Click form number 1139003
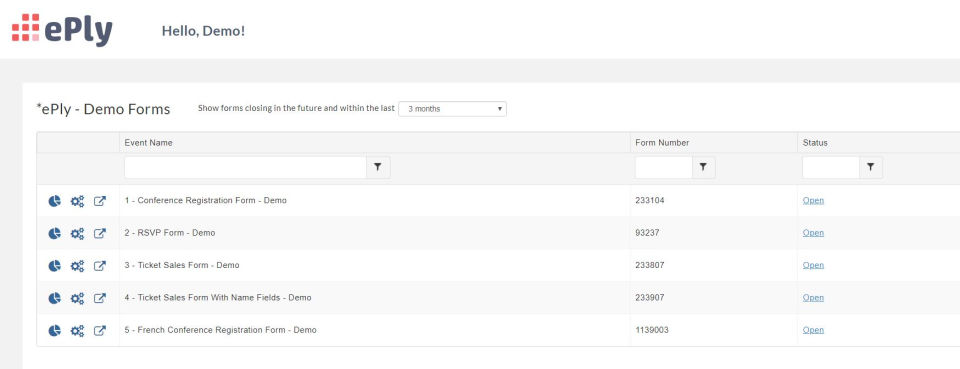This screenshot has height=369, width=960. (652, 330)
